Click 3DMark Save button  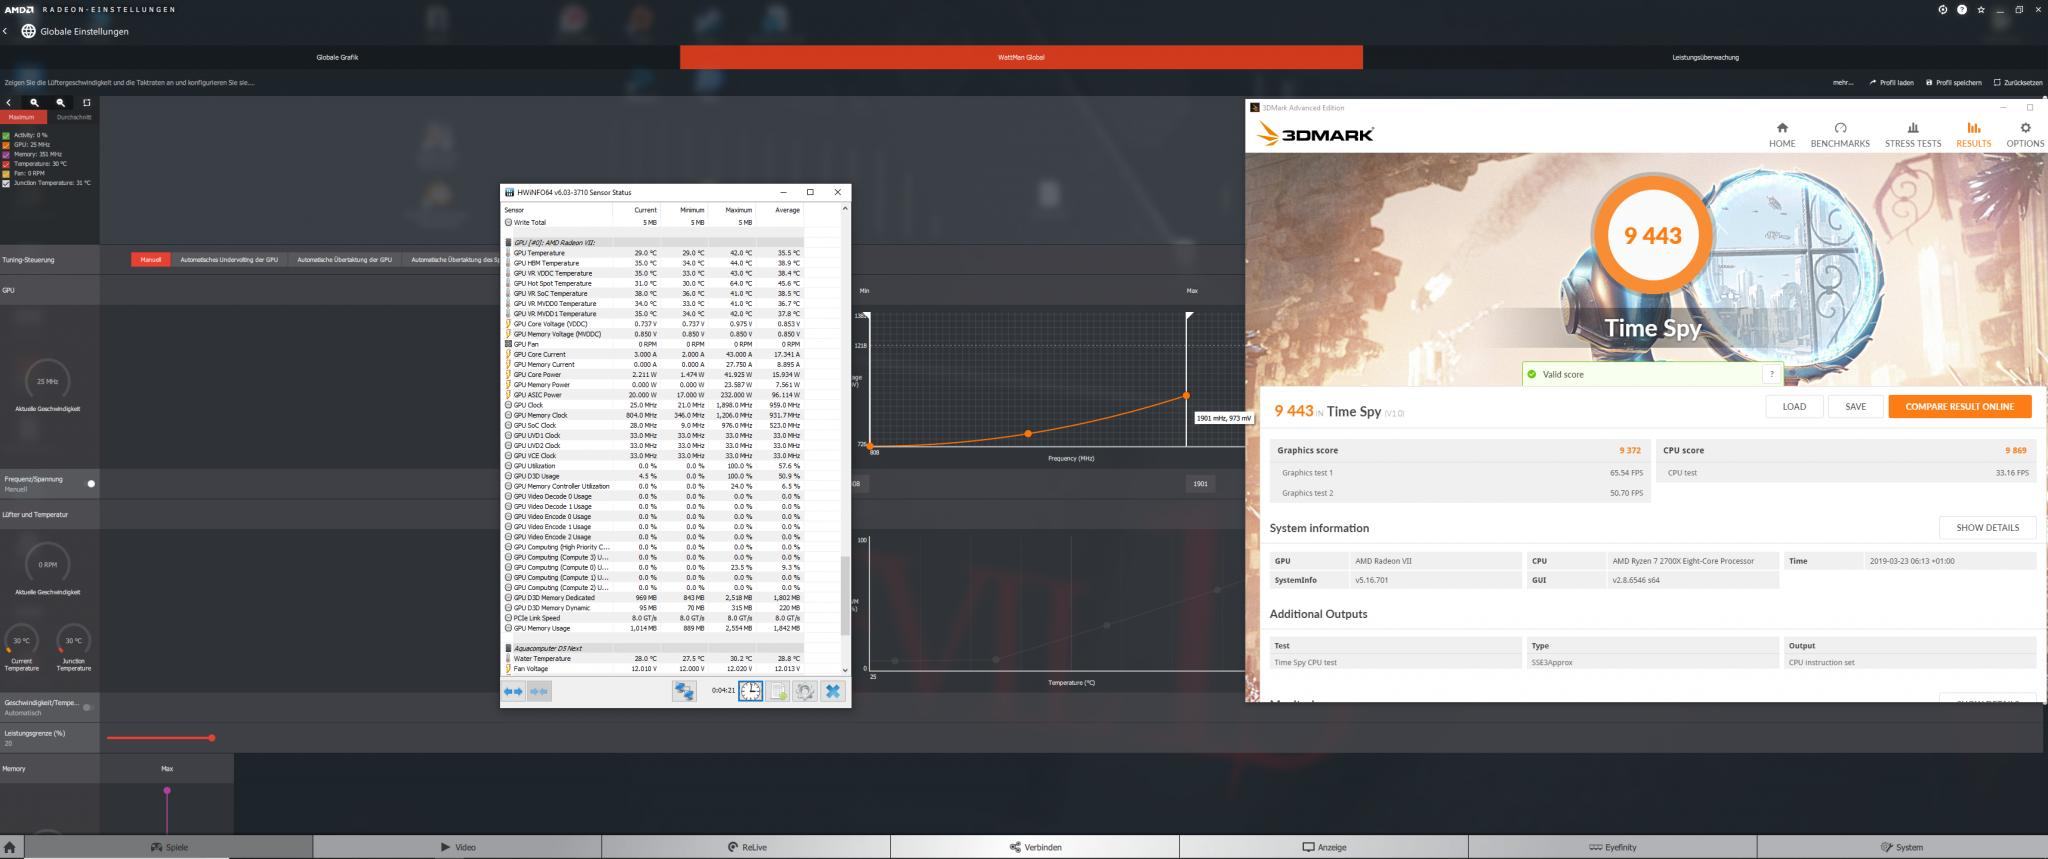point(1855,406)
